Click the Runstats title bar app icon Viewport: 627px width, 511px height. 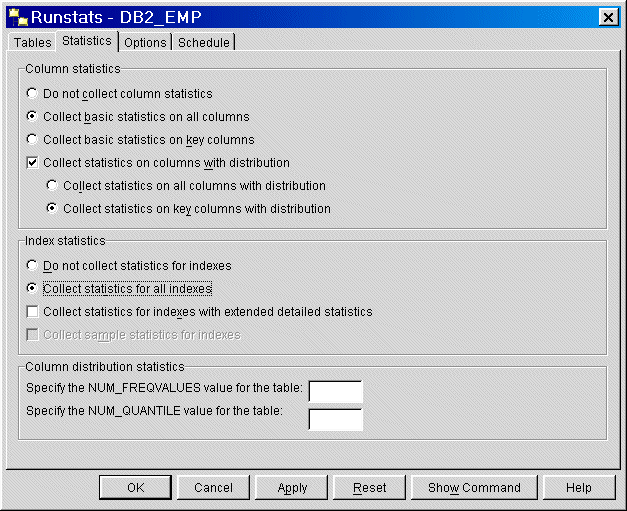pyautogui.click(x=17, y=17)
